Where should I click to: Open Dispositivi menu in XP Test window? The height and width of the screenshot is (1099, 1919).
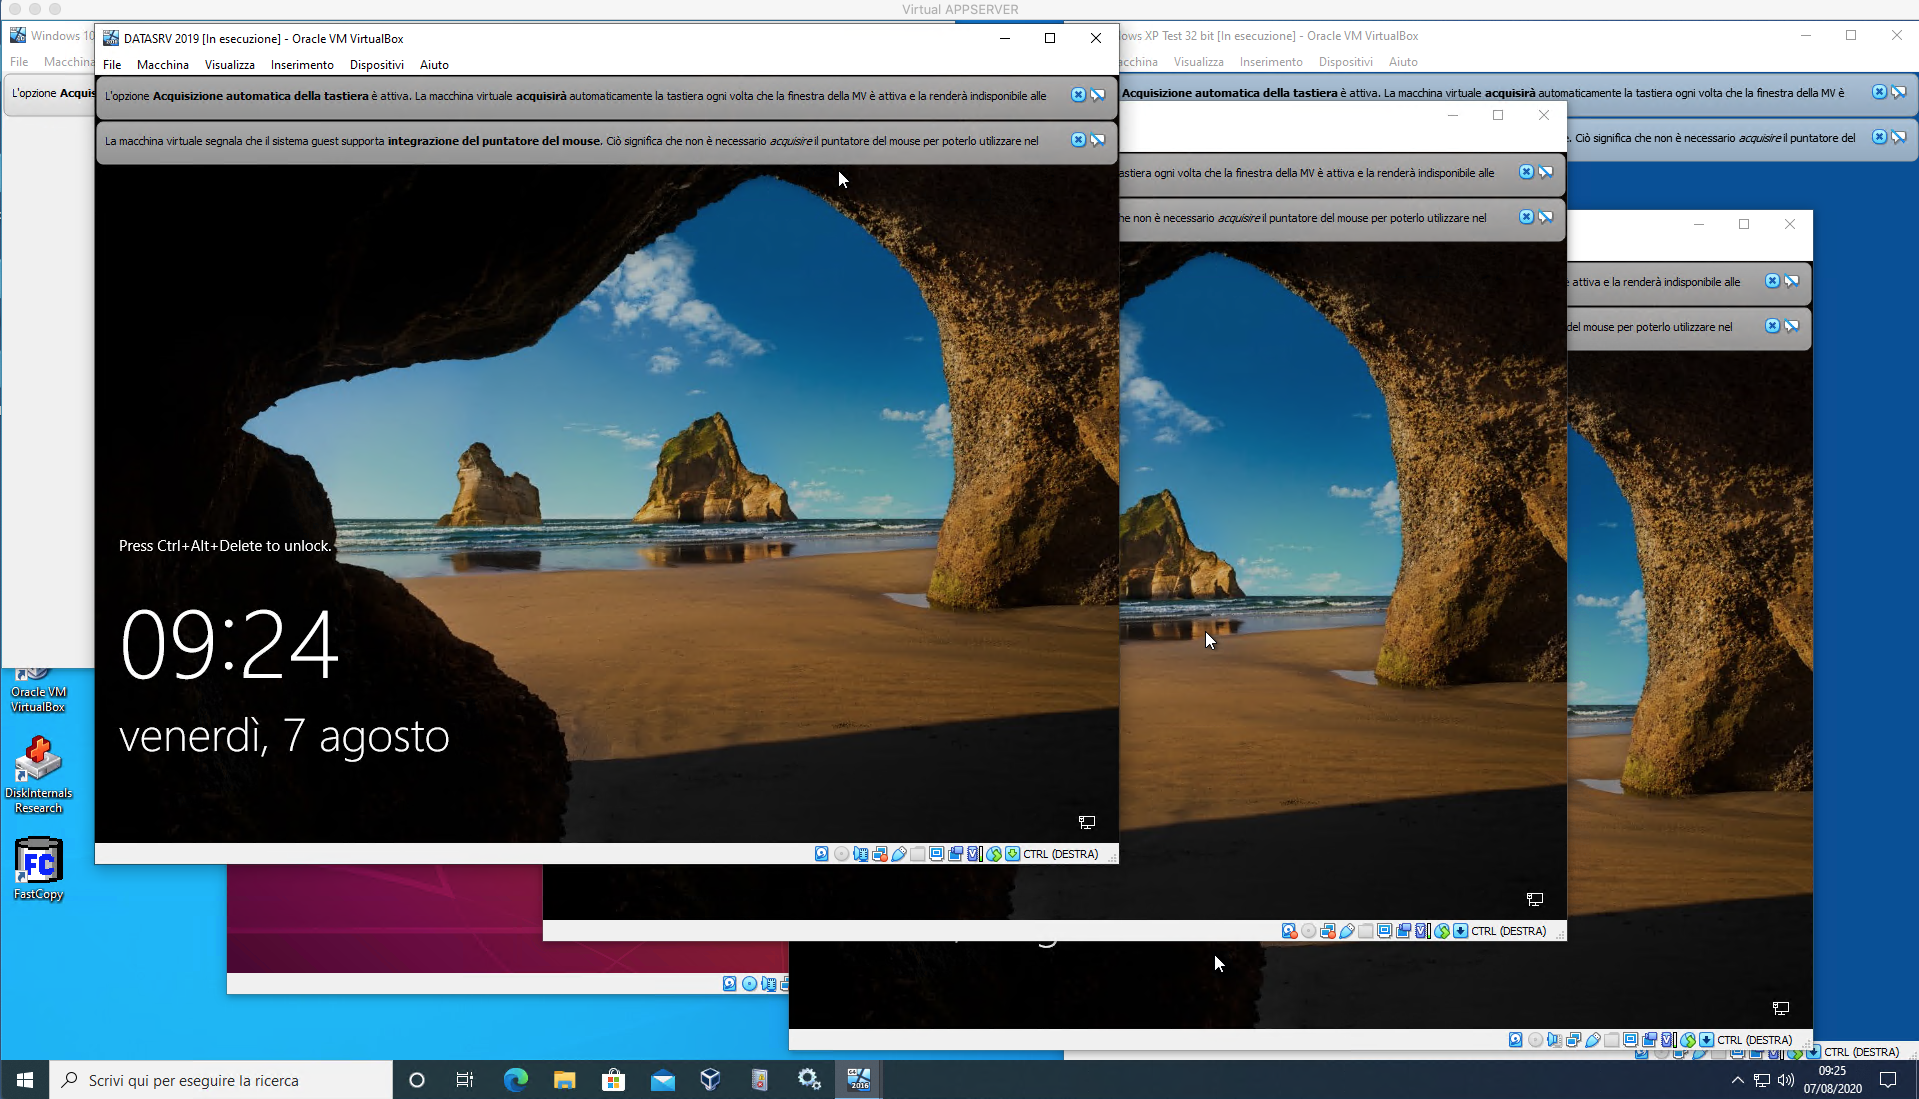click(1345, 62)
